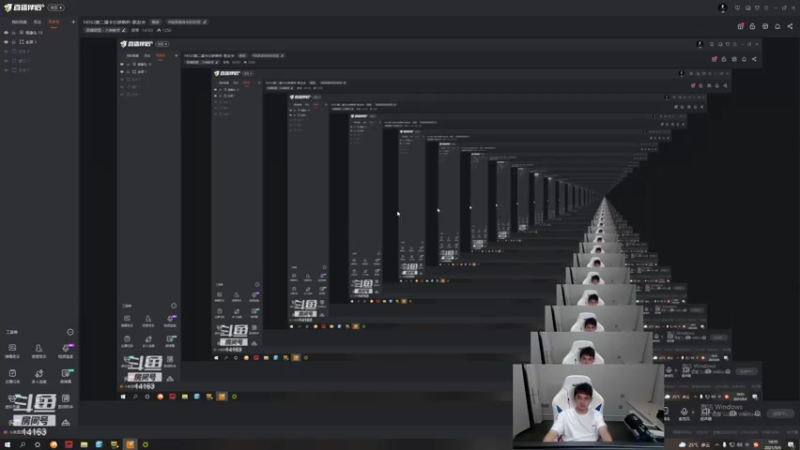Open the Windows Start menu
Image resolution: width=800 pixels, height=450 pixels.
[7, 444]
